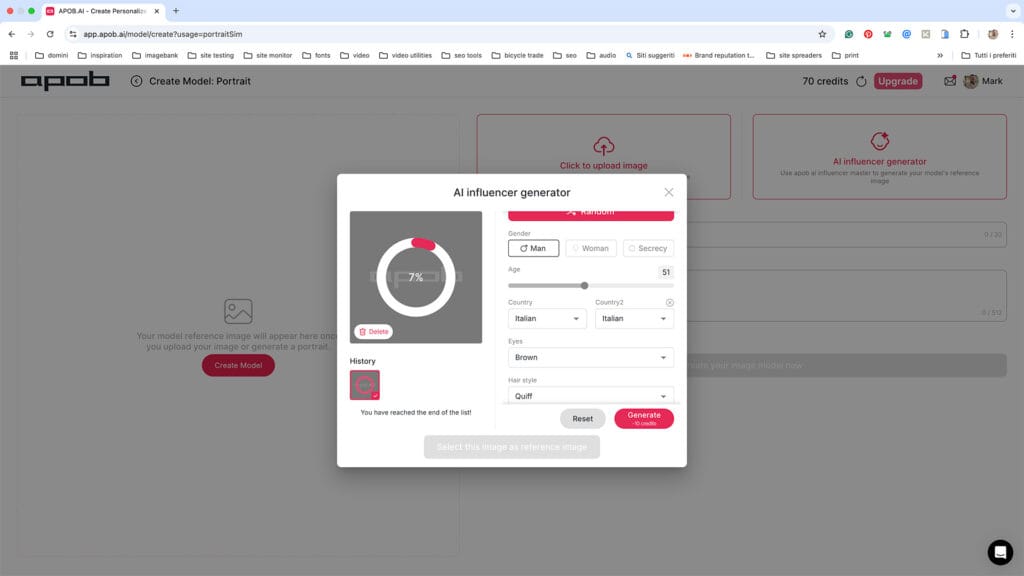This screenshot has width=1024, height=576.
Task: Click the back arrow beside Create Model: Portrait
Action: coord(136,81)
